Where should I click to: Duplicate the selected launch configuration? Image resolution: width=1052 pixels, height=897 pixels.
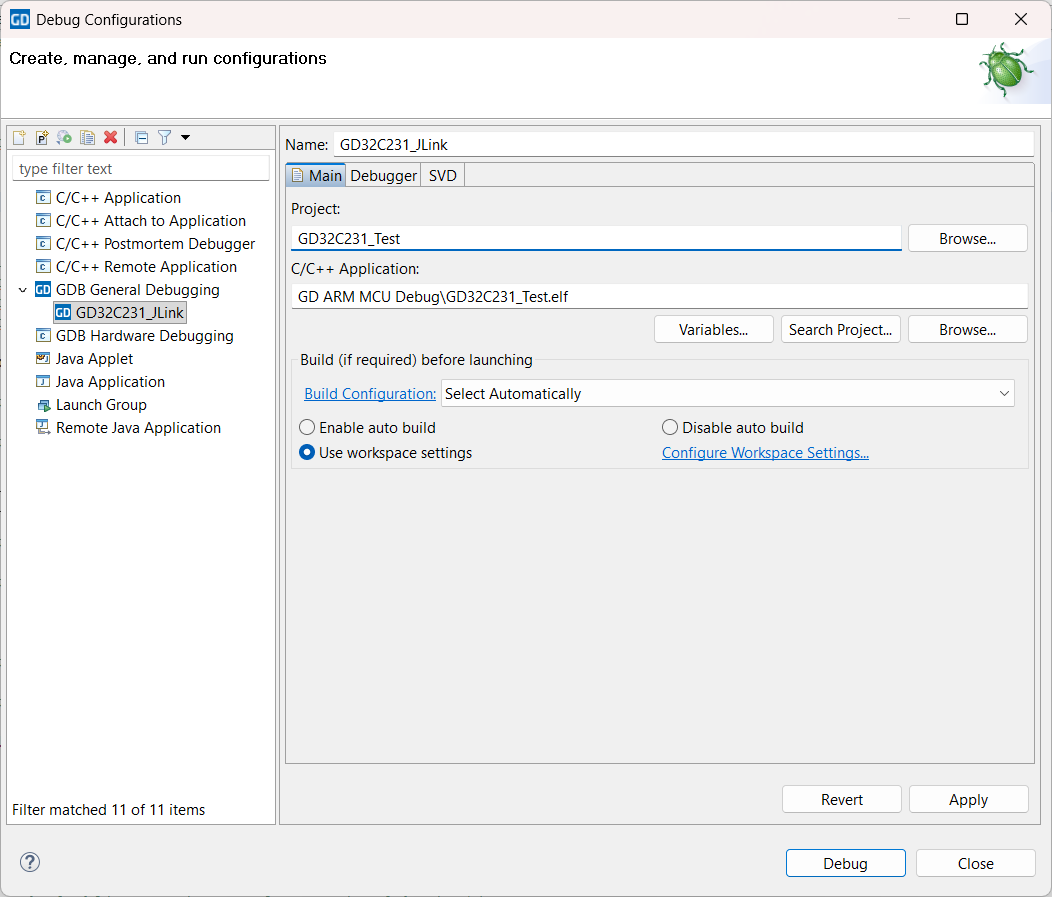tap(88, 137)
